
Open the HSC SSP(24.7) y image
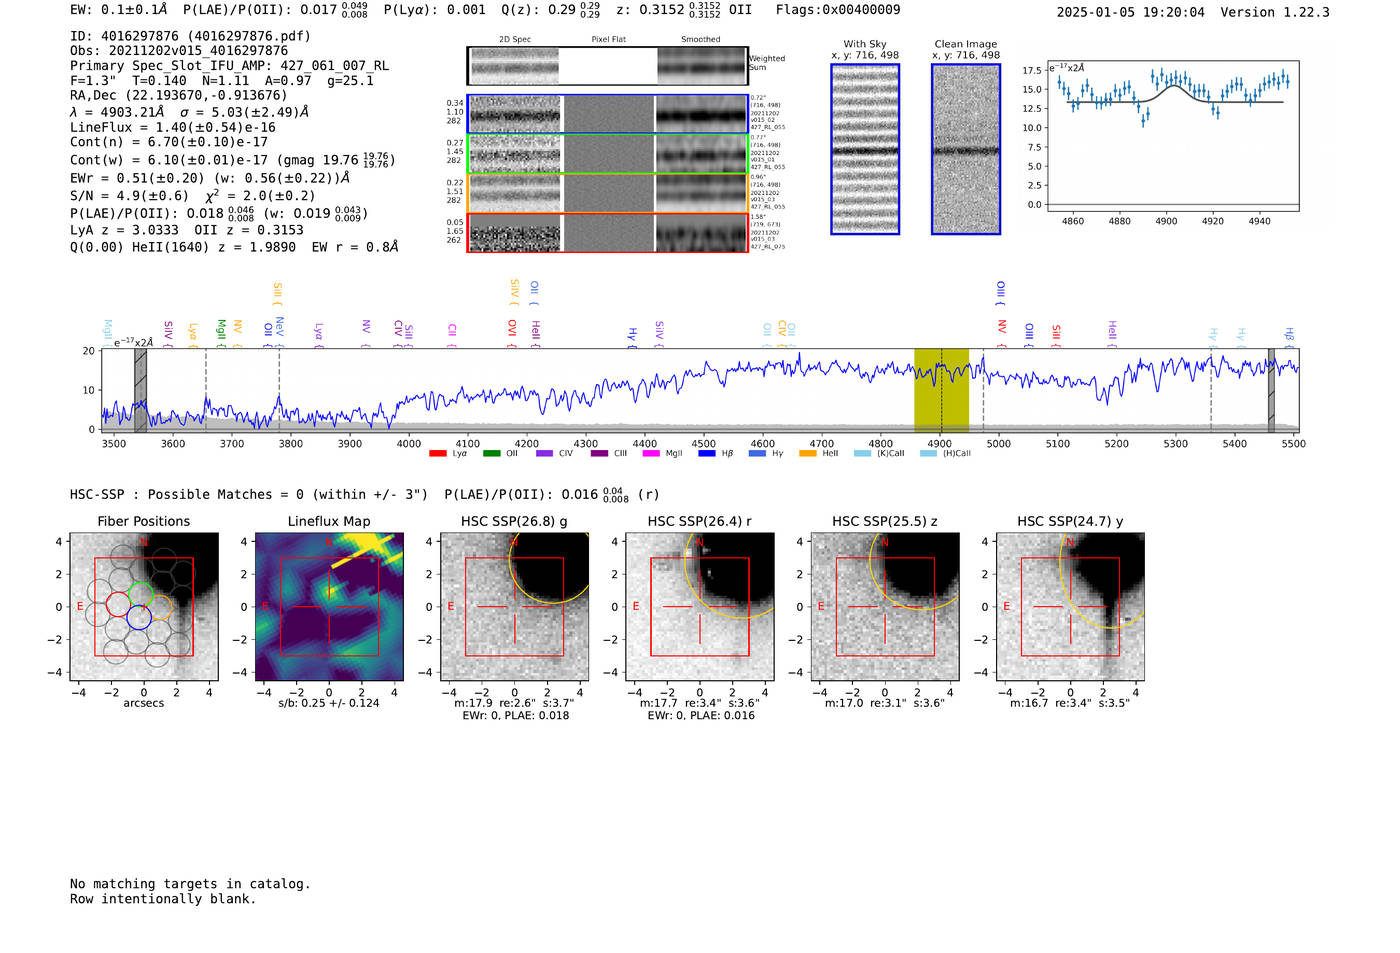pos(1070,607)
